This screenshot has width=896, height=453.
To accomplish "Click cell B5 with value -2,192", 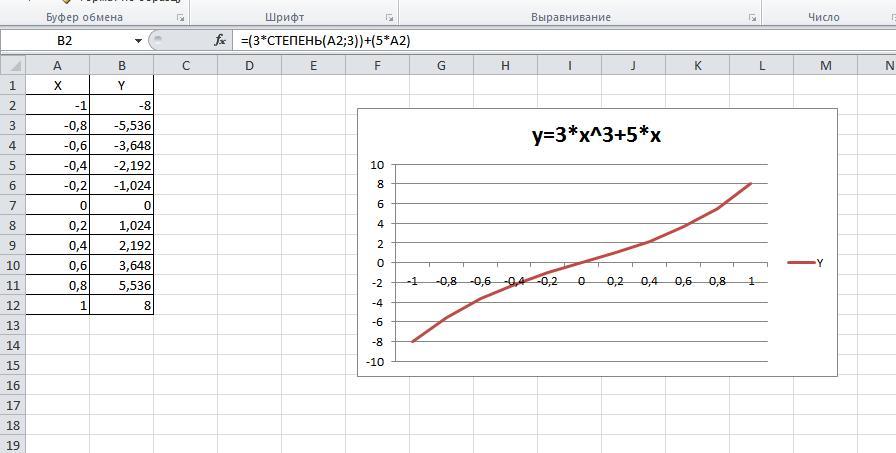I will tap(121, 165).
